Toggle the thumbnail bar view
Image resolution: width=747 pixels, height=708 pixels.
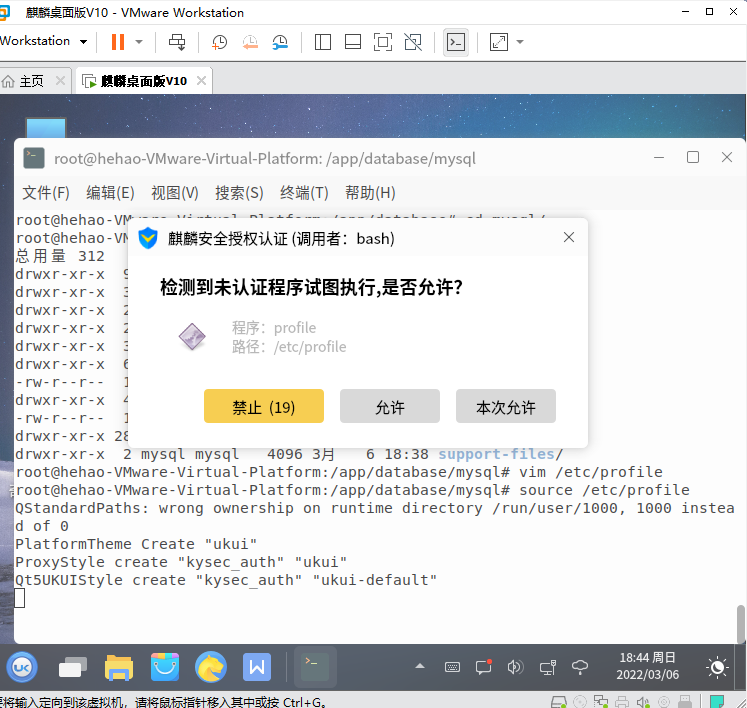pyautogui.click(x=353, y=42)
